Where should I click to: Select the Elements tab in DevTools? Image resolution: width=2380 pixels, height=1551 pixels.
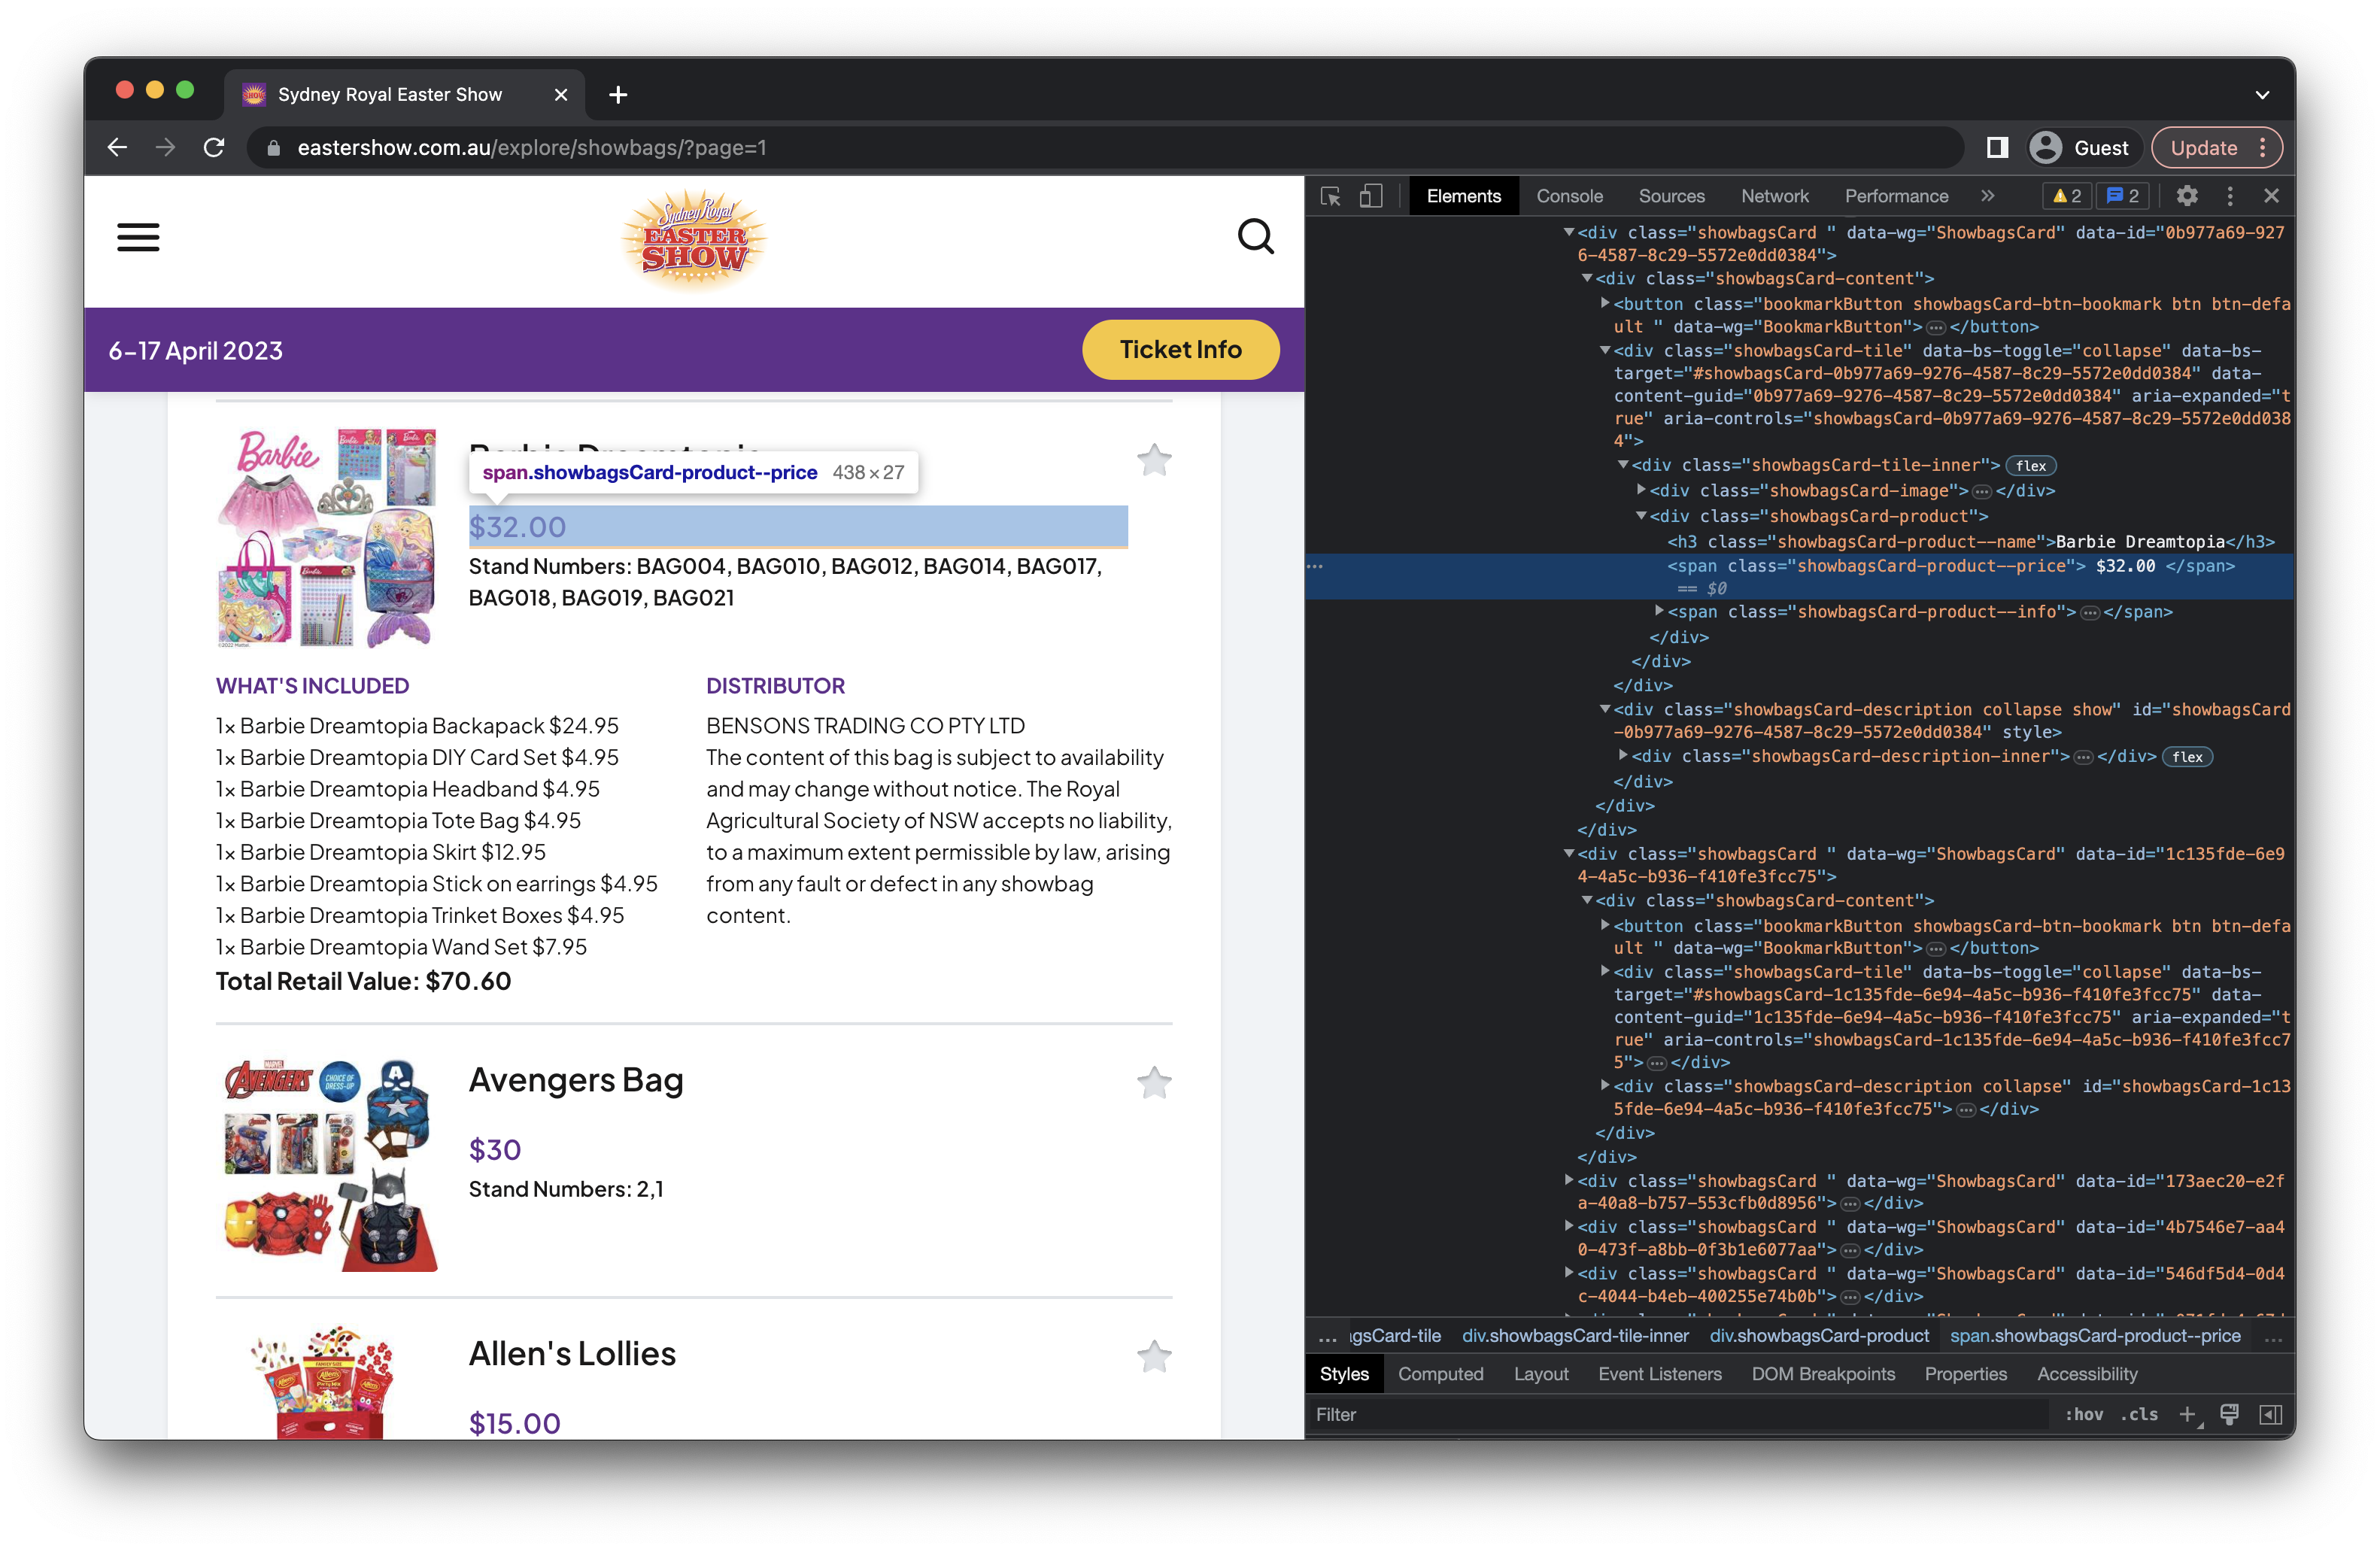pyautogui.click(x=1462, y=194)
